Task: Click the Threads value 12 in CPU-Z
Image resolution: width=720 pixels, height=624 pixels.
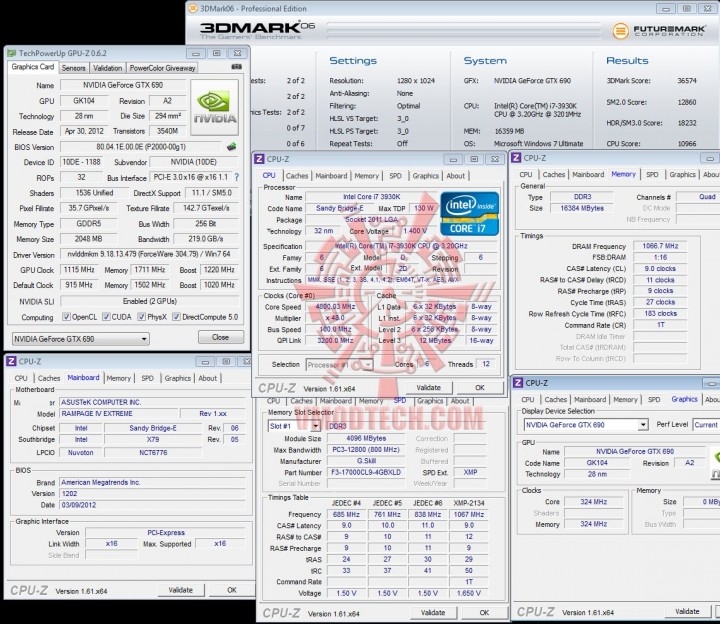Action: click(x=486, y=364)
